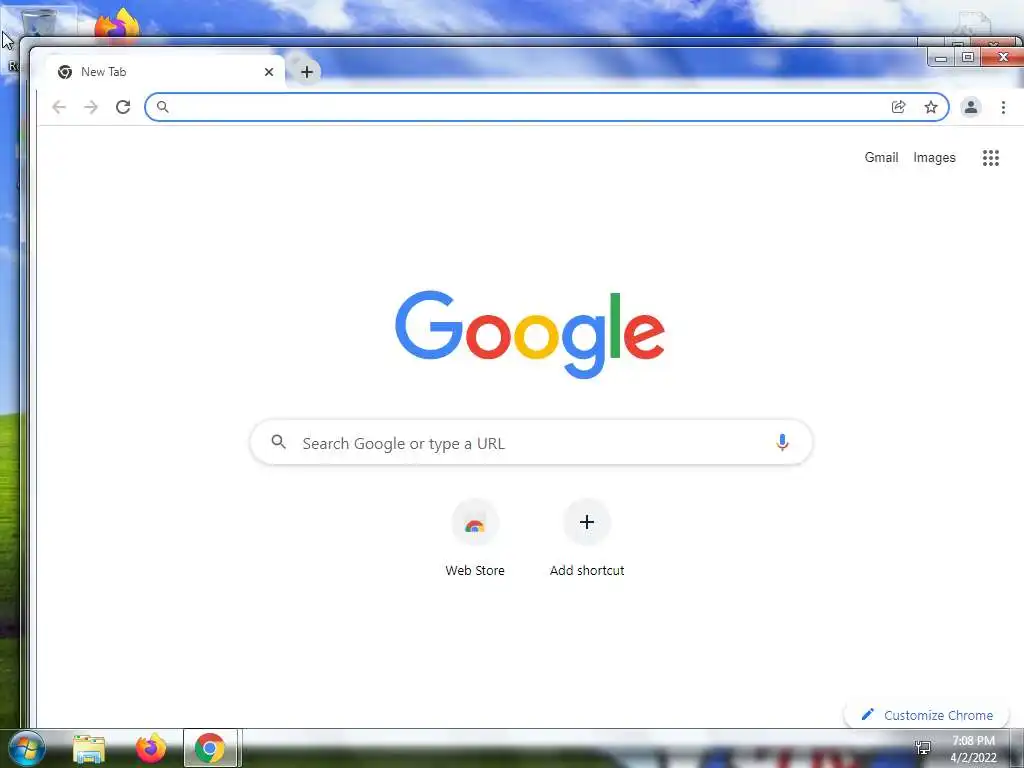The image size is (1024, 768).
Task: Focus the Search Google or type a URL box
Action: click(x=531, y=443)
